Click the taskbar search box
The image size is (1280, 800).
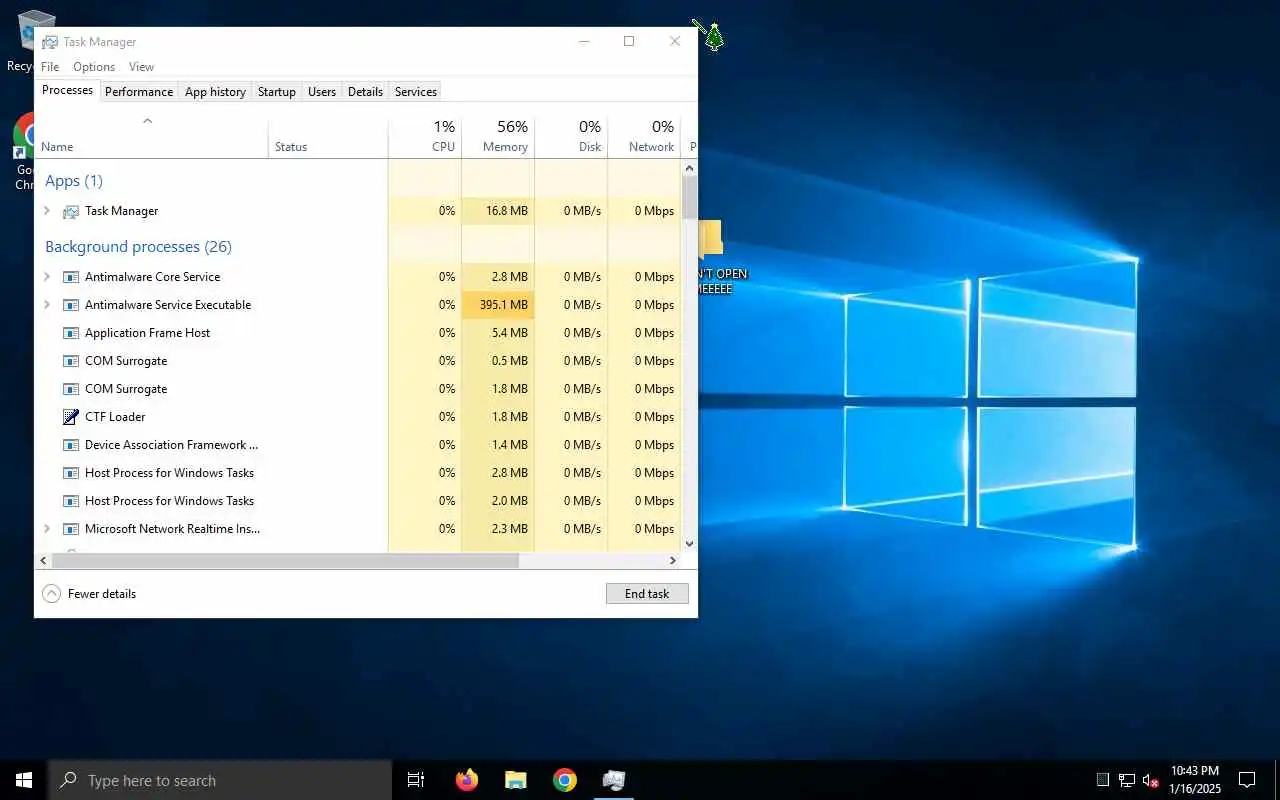[x=220, y=780]
